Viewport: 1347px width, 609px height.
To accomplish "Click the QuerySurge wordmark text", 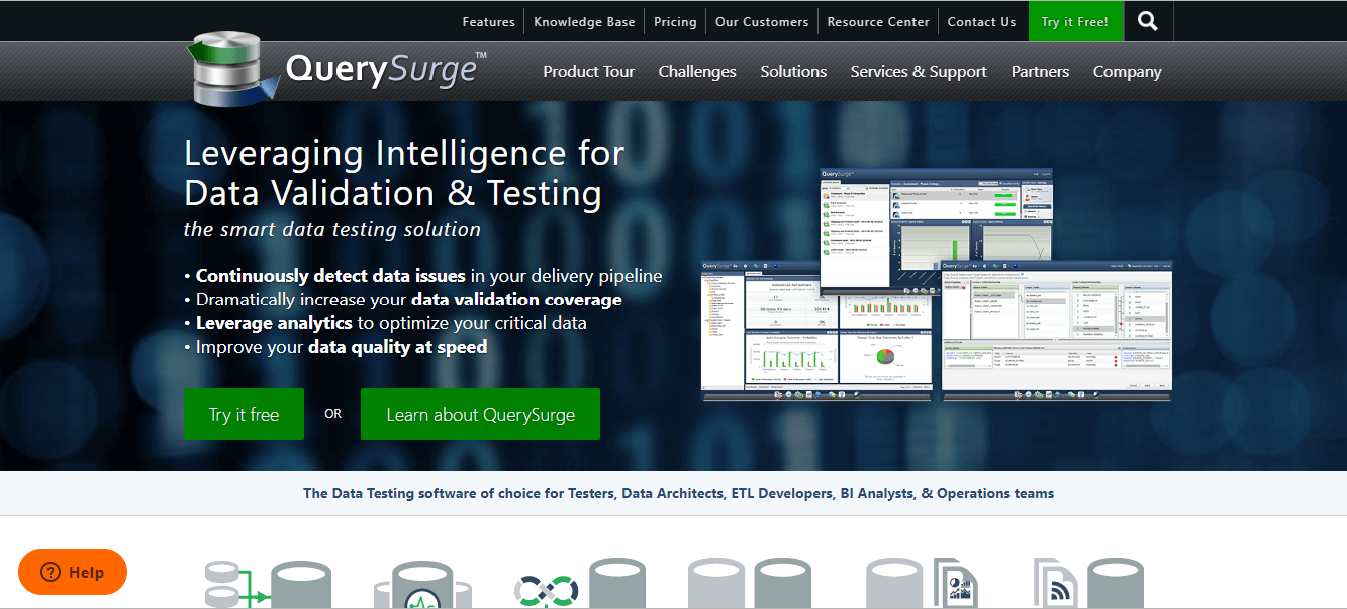I will pos(384,69).
